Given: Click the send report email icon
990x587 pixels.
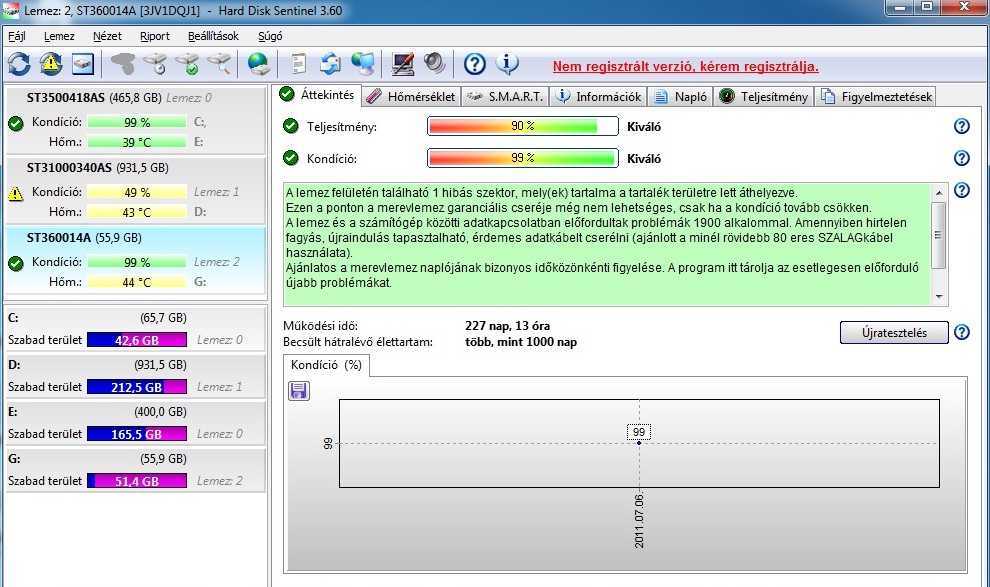Looking at the screenshot, I should [x=330, y=64].
